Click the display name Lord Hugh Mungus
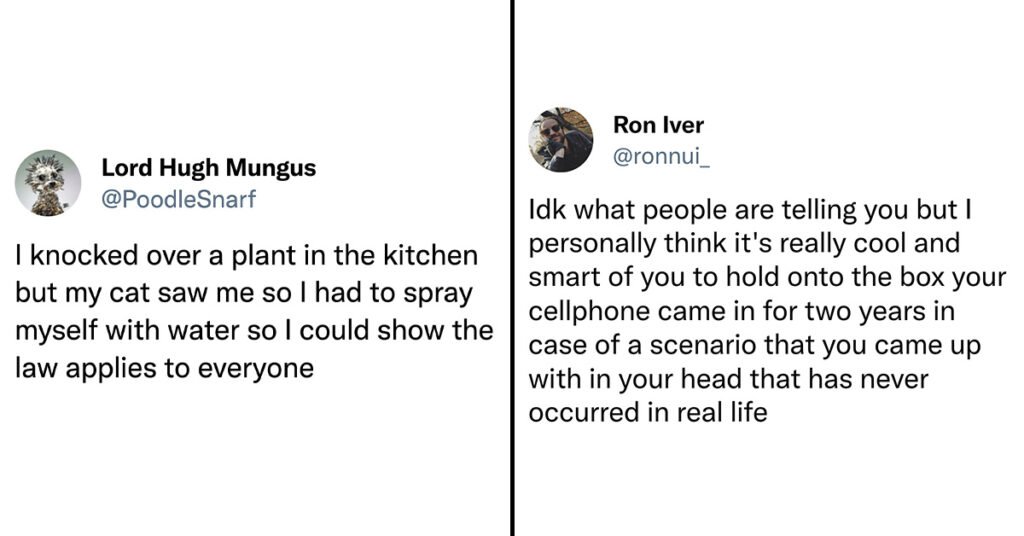Image resolution: width=1024 pixels, height=536 pixels. [208, 168]
